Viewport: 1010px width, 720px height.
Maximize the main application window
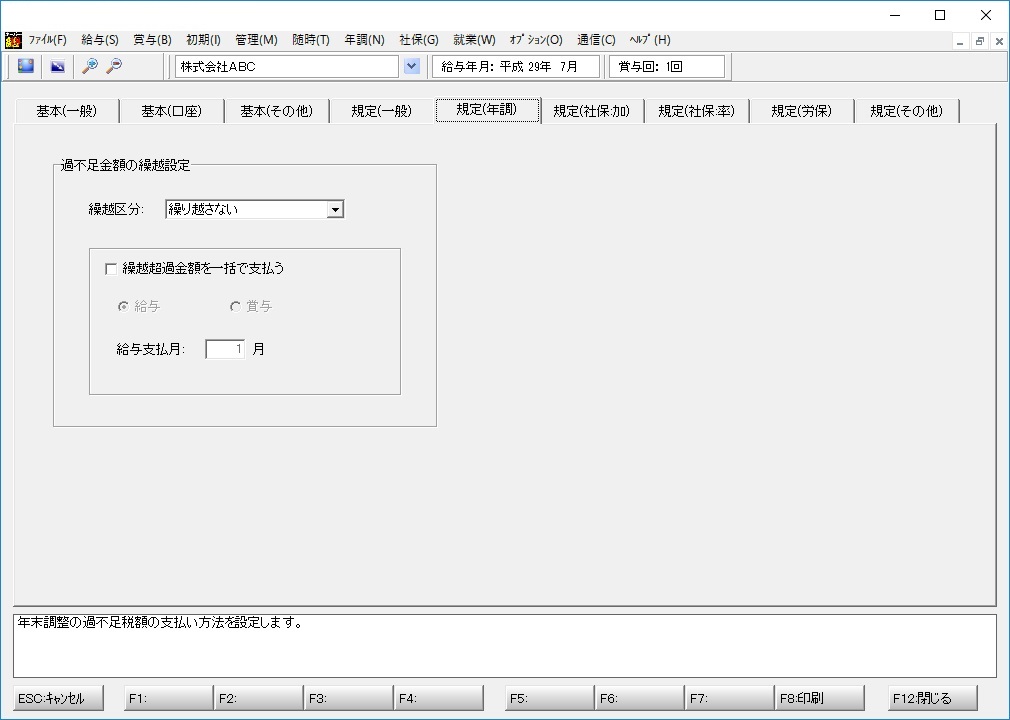[940, 15]
